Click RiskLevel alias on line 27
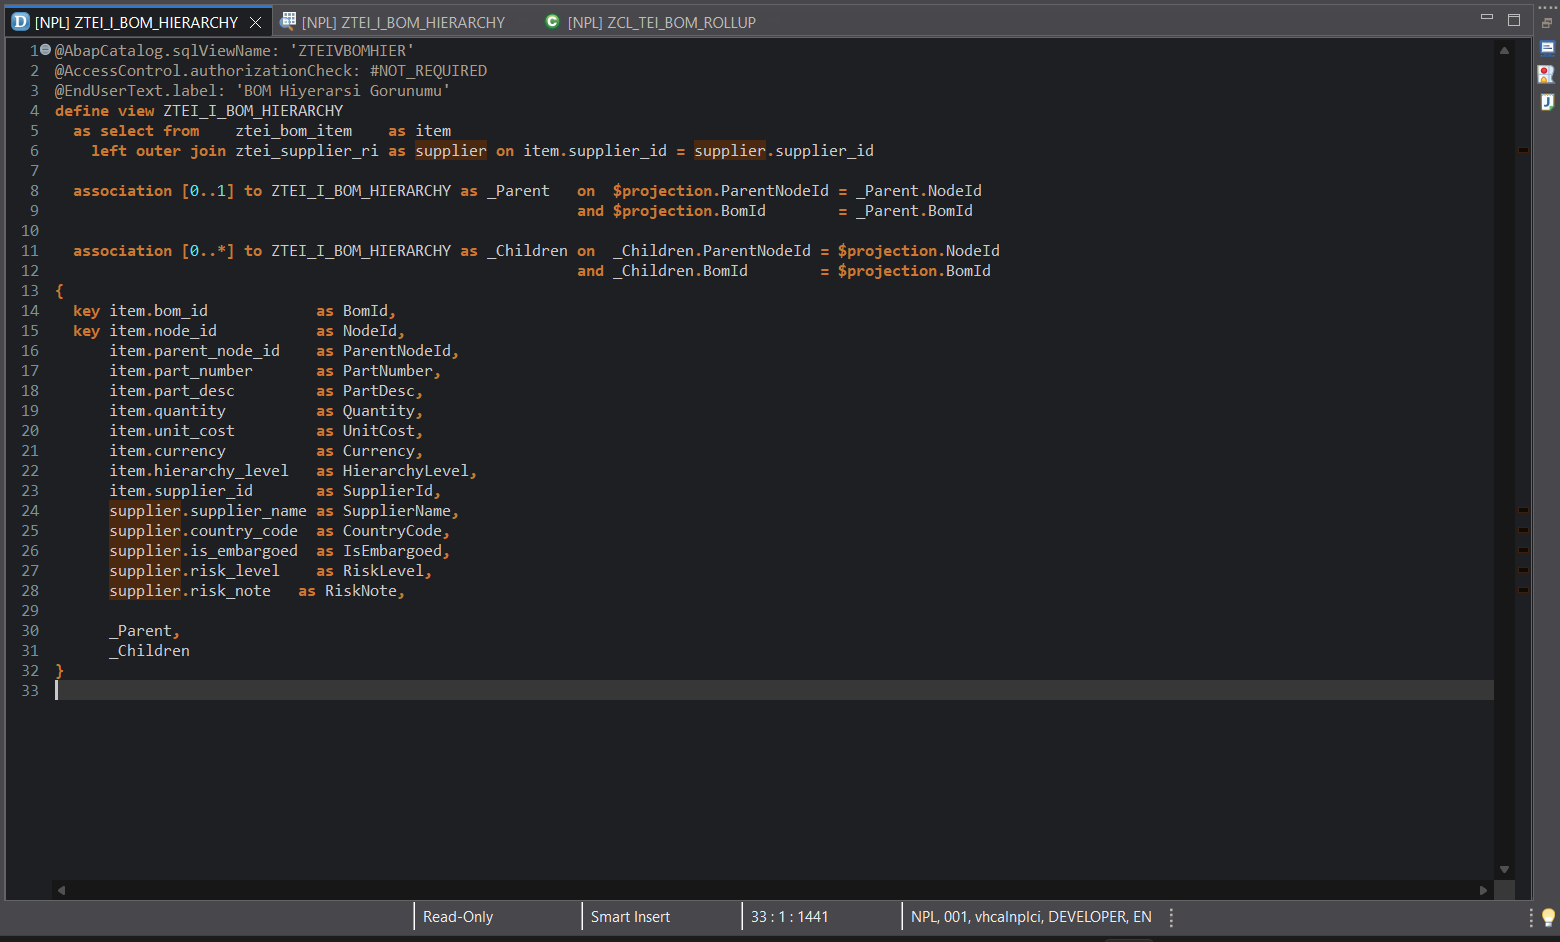This screenshot has height=942, width=1560. pyautogui.click(x=383, y=571)
